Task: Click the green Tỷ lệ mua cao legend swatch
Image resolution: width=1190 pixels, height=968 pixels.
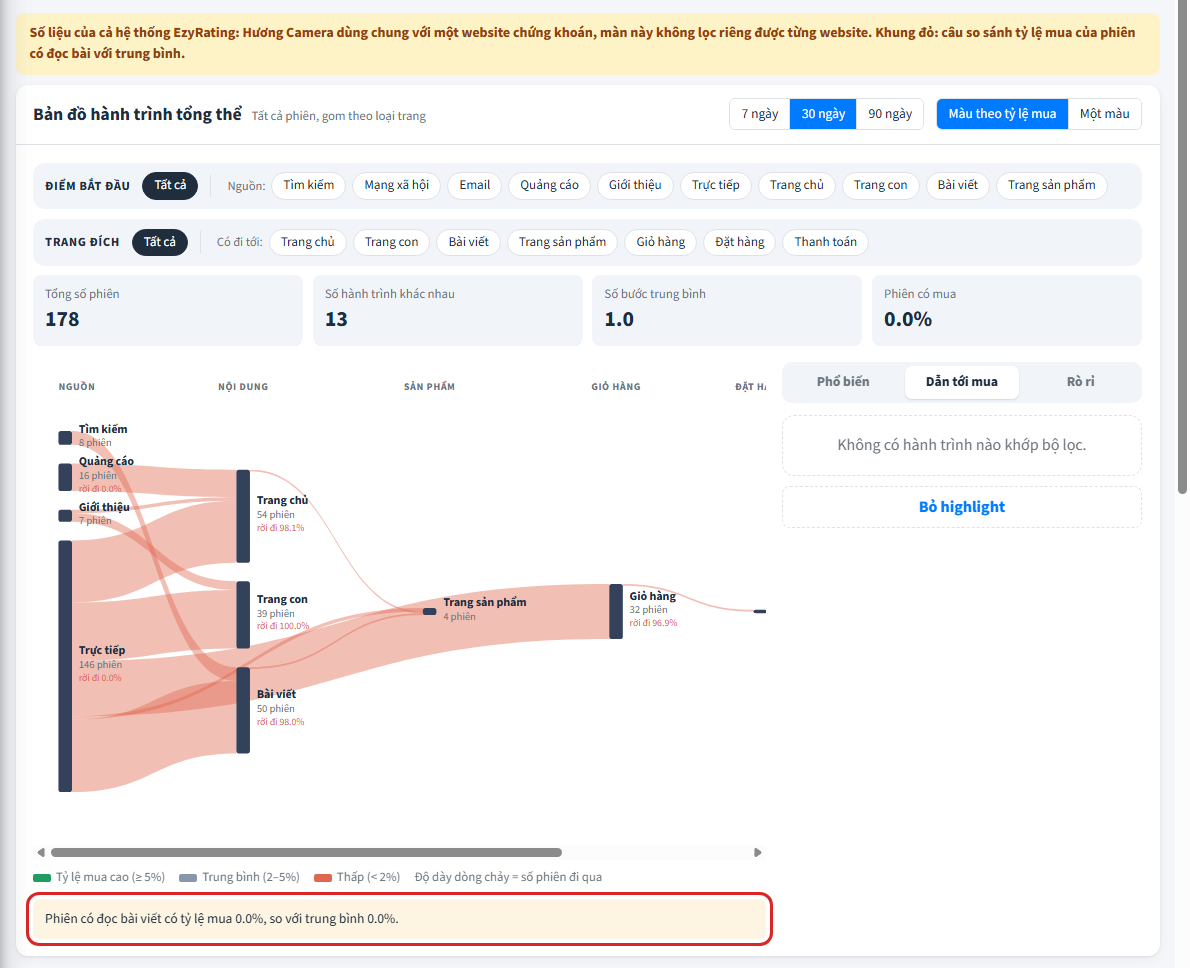Action: point(42,878)
